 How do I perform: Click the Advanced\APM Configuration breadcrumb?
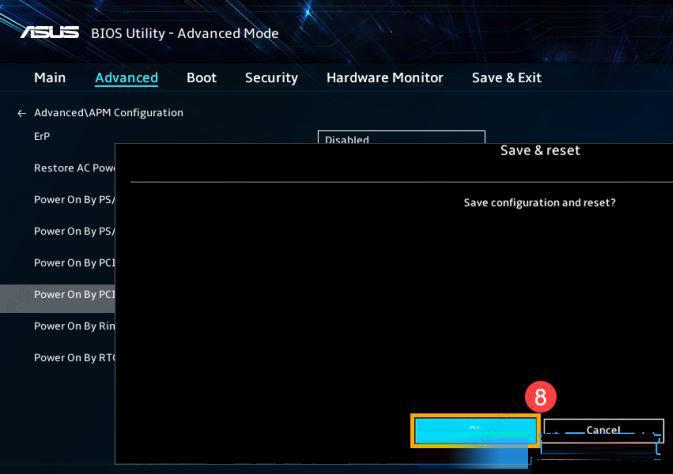coord(108,113)
